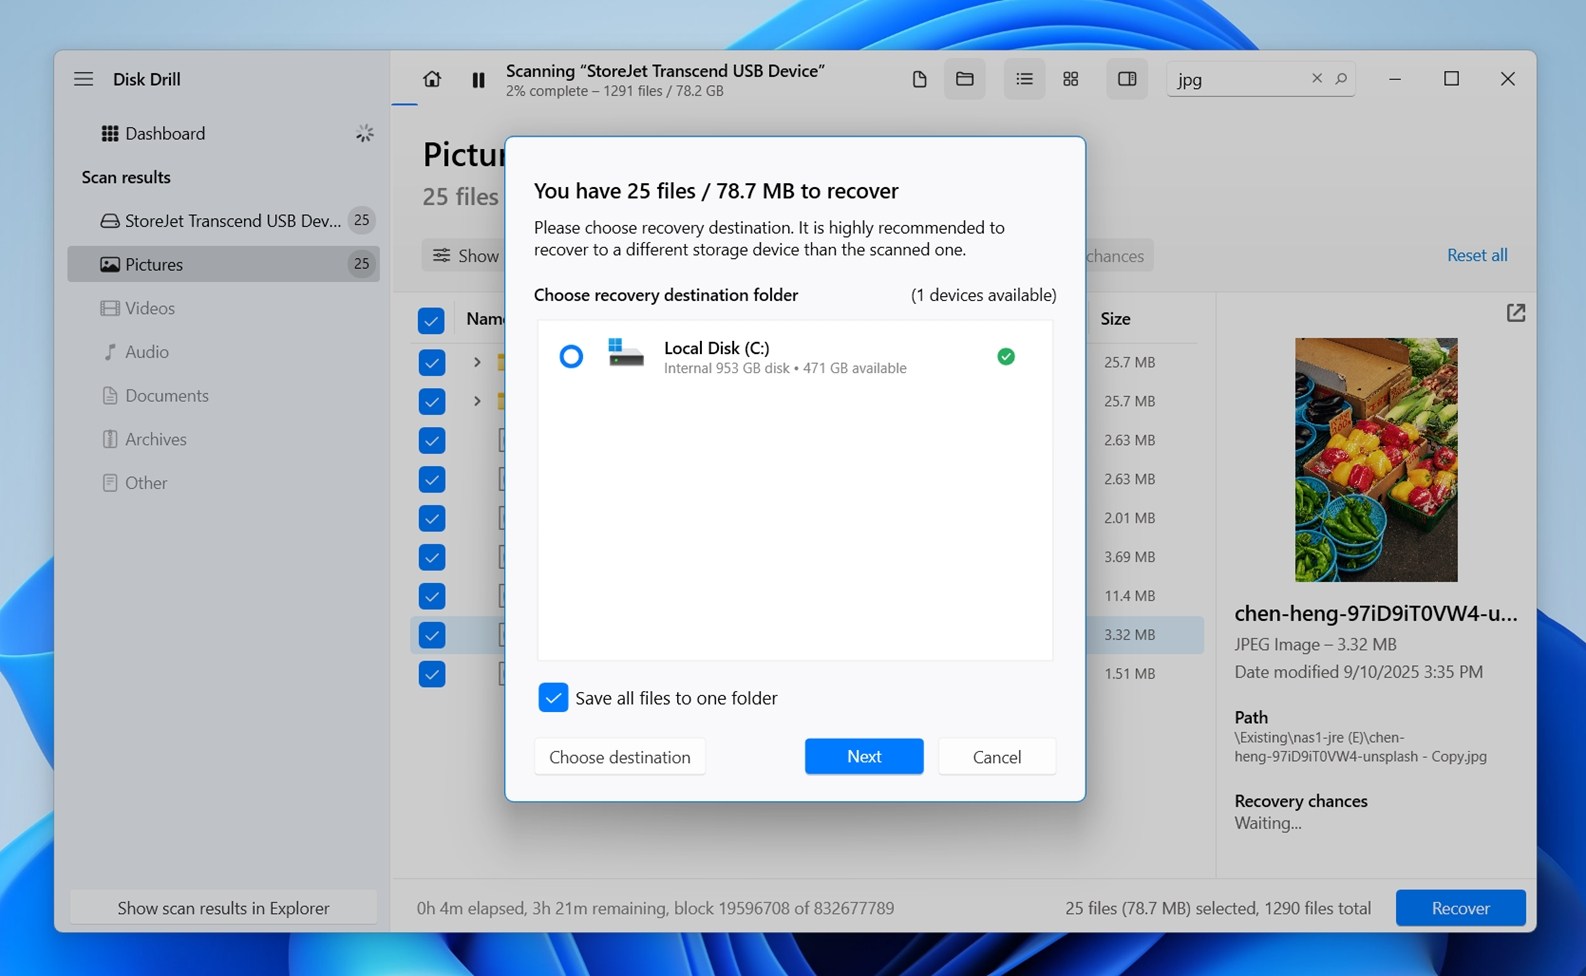
Task: Go to the home screen icon
Action: click(x=432, y=79)
